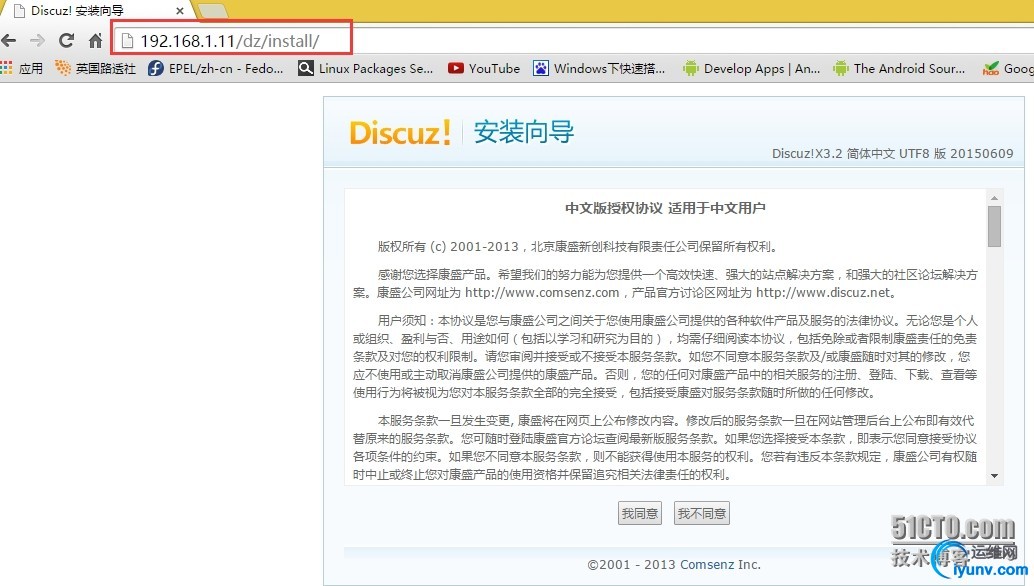Screen dimensions: 1034x586
Task: Click the license scrollbar down arrow
Action: pos(994,475)
